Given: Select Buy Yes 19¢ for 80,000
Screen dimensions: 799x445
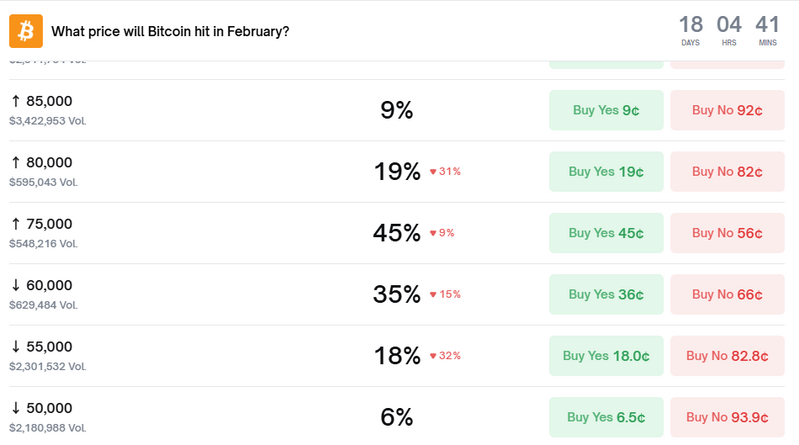Looking at the screenshot, I should pyautogui.click(x=606, y=171).
